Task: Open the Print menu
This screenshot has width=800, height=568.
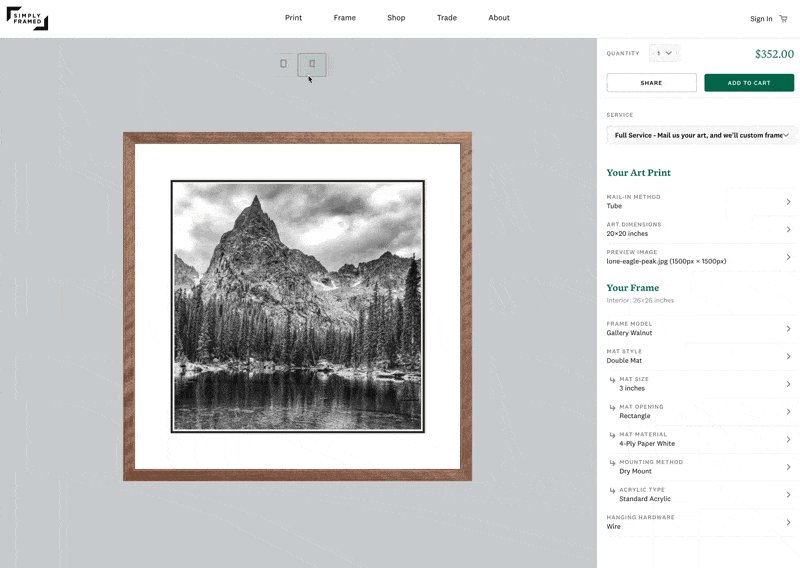Action: (x=293, y=18)
